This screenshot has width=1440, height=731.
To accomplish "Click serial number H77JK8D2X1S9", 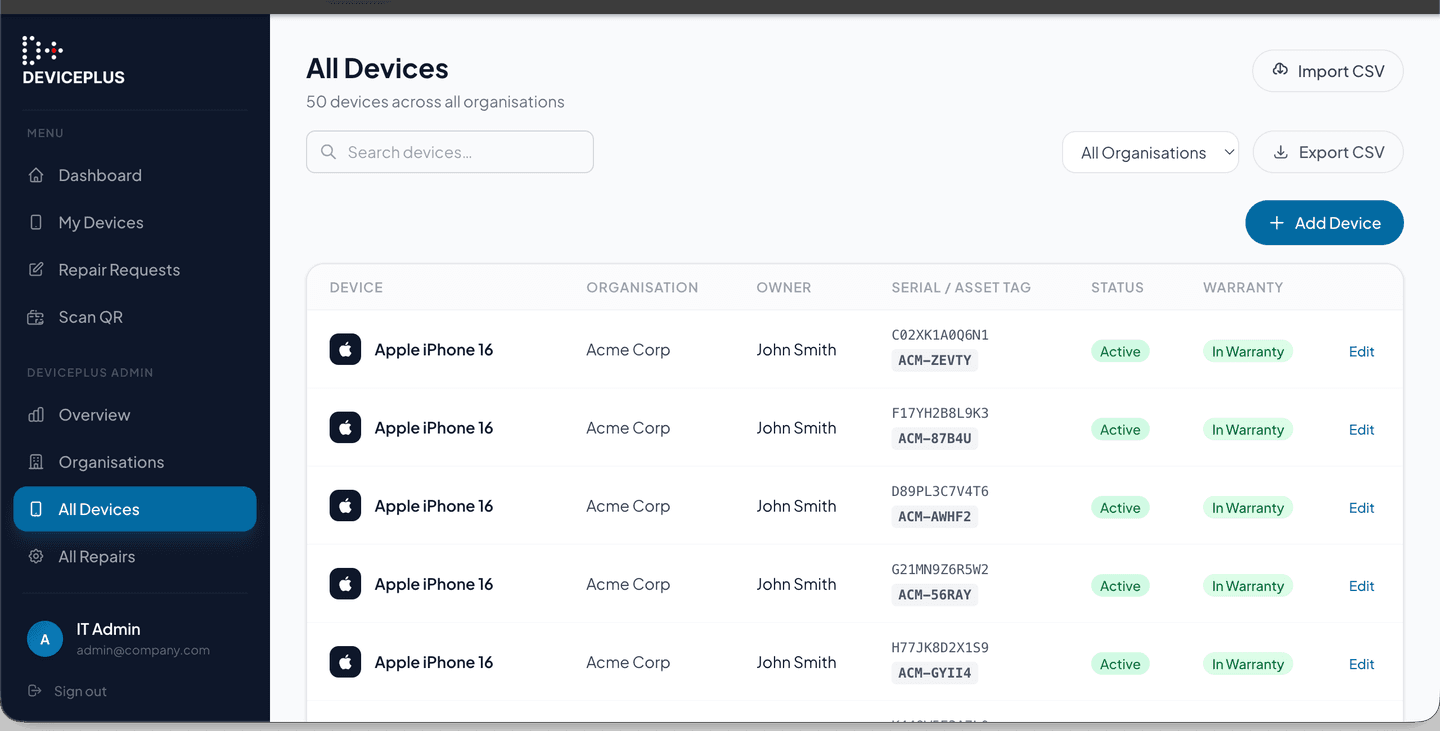I will (x=940, y=647).
